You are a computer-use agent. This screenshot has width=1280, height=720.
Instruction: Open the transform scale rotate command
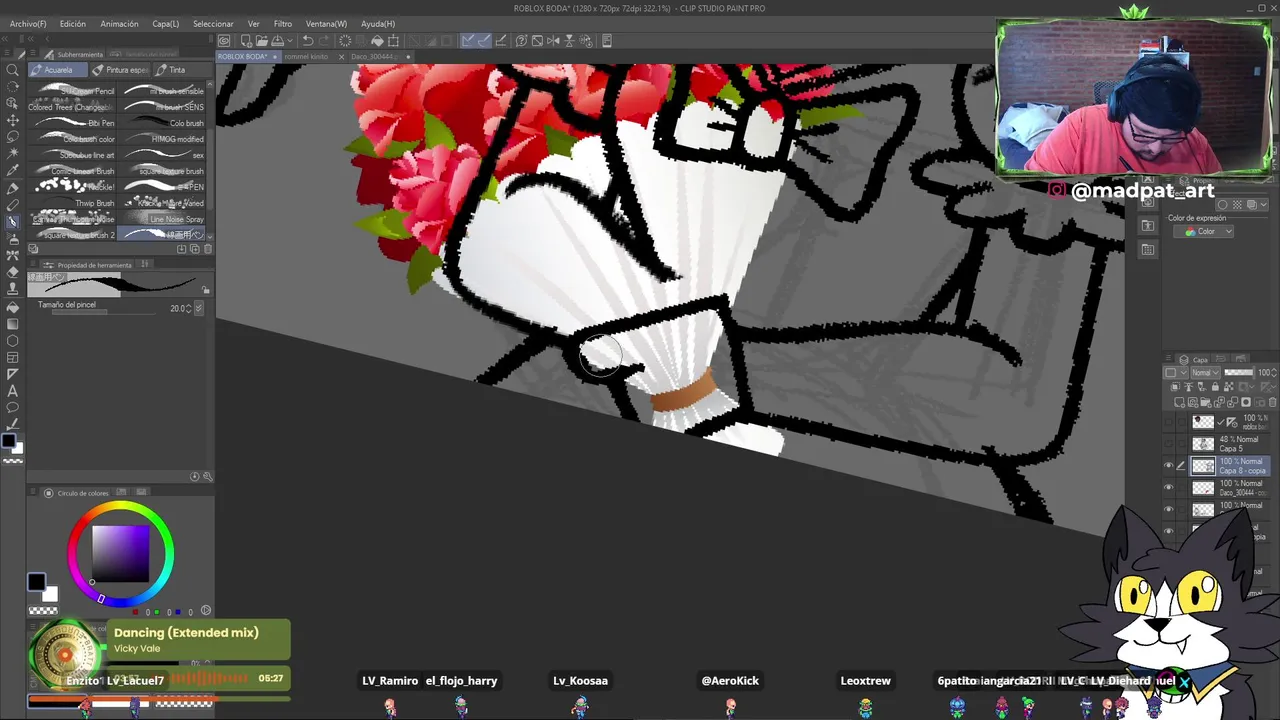(393, 41)
